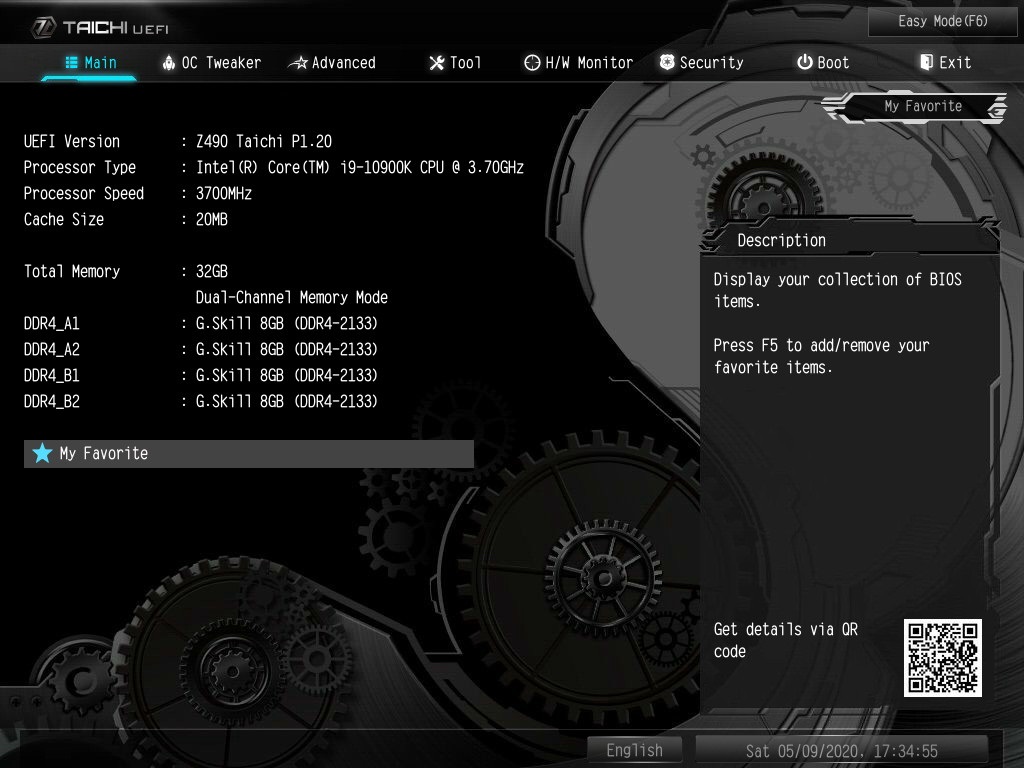
Task: Select the highlighted My Favorite list entry
Action: click(x=248, y=454)
